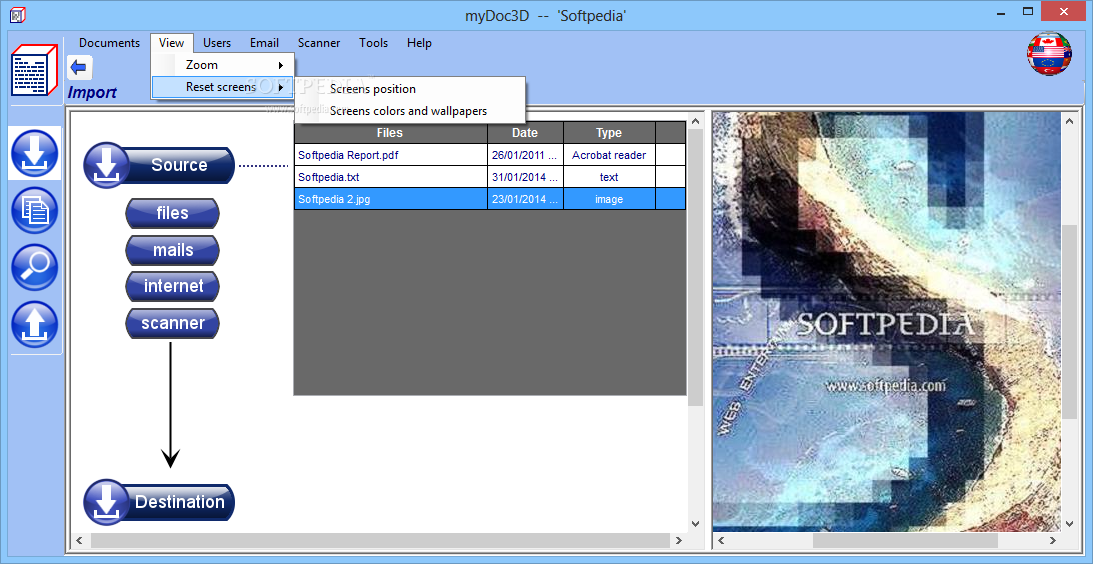Click the myDoc3D document cube logo

point(36,70)
